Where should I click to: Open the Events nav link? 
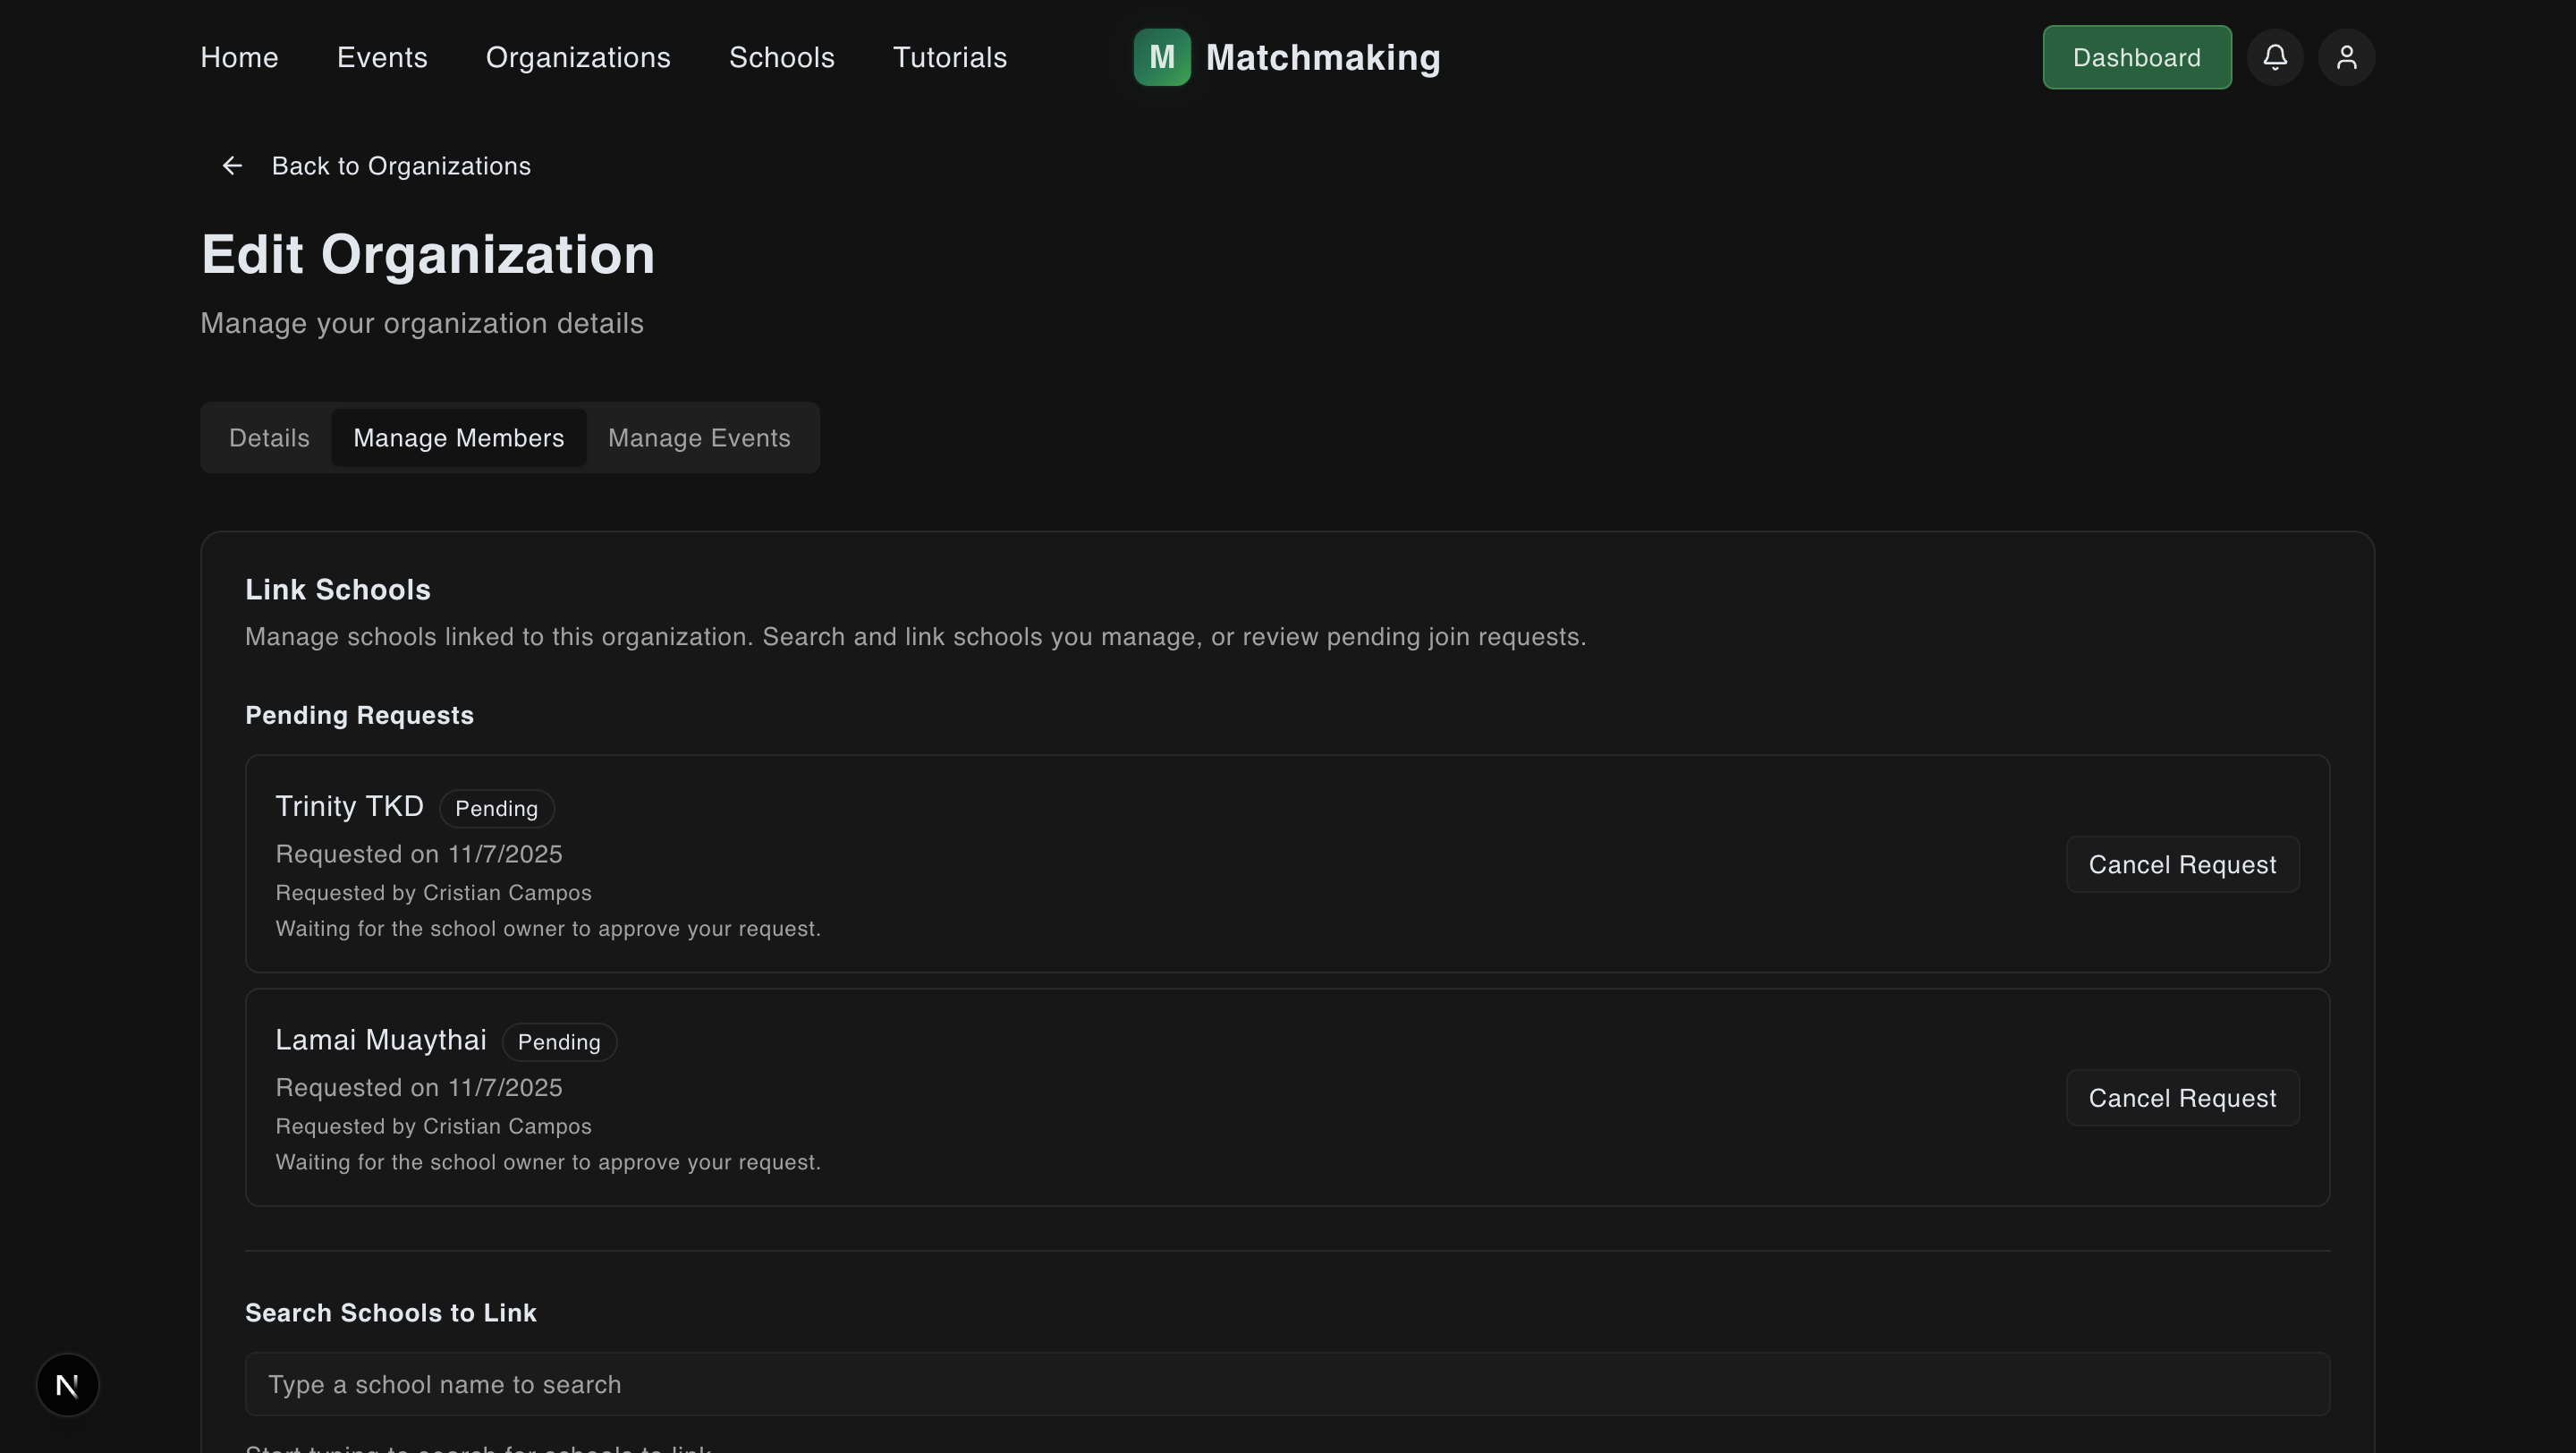pos(382,57)
